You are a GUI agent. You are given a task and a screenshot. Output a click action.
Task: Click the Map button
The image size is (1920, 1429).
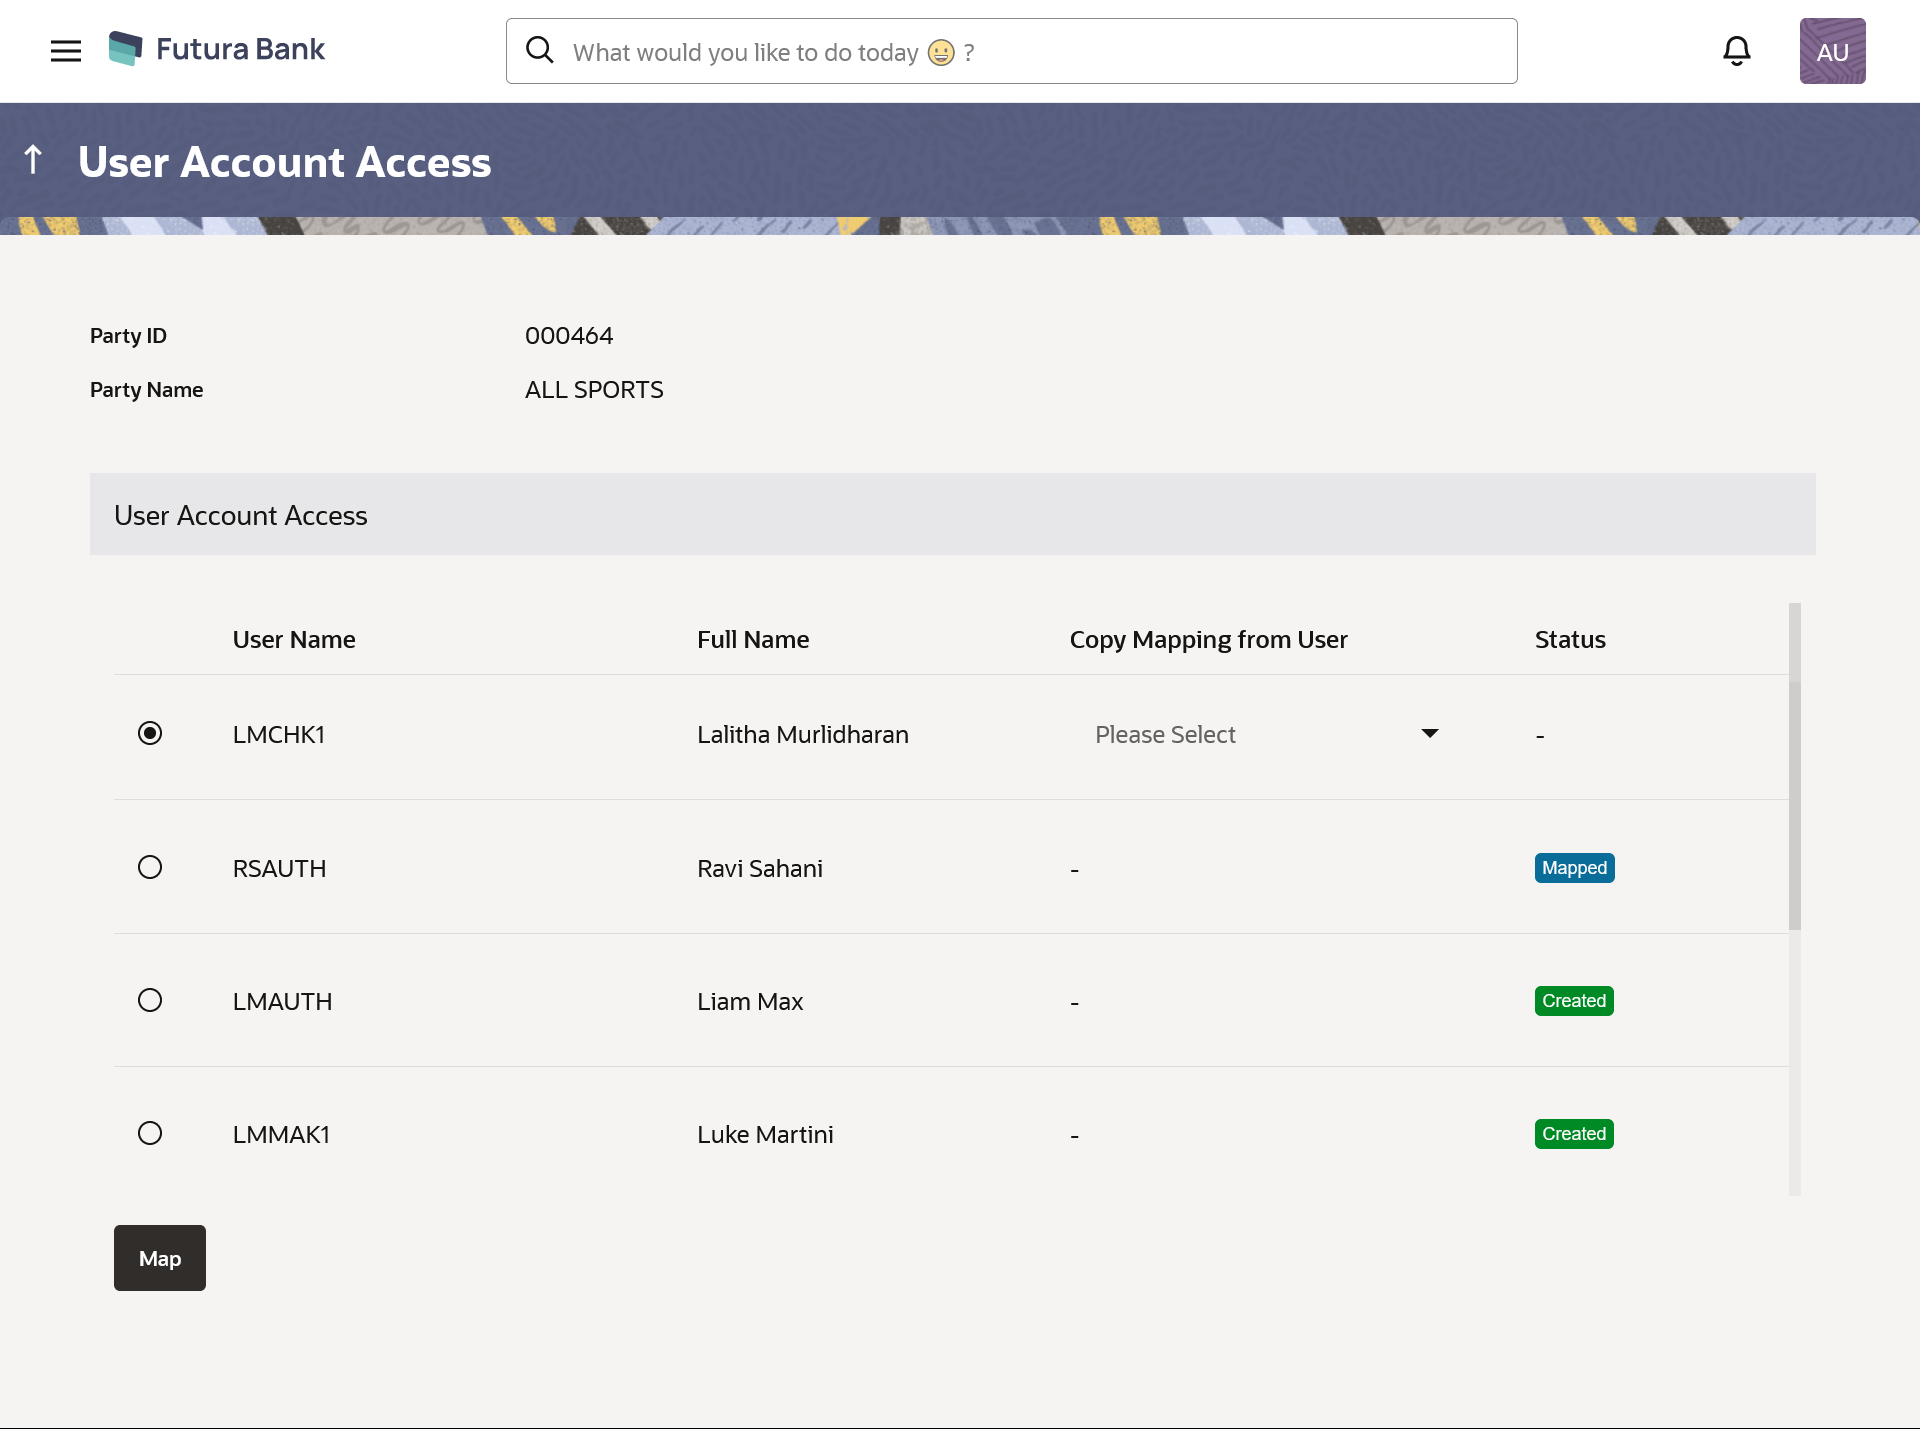160,1258
